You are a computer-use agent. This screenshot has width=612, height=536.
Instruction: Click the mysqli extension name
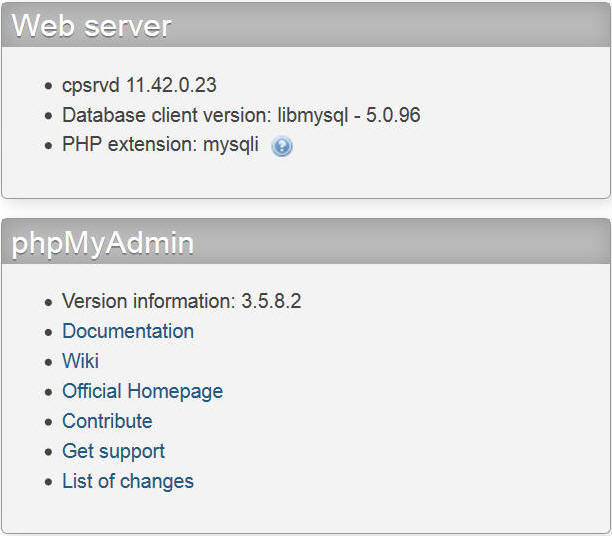point(231,145)
